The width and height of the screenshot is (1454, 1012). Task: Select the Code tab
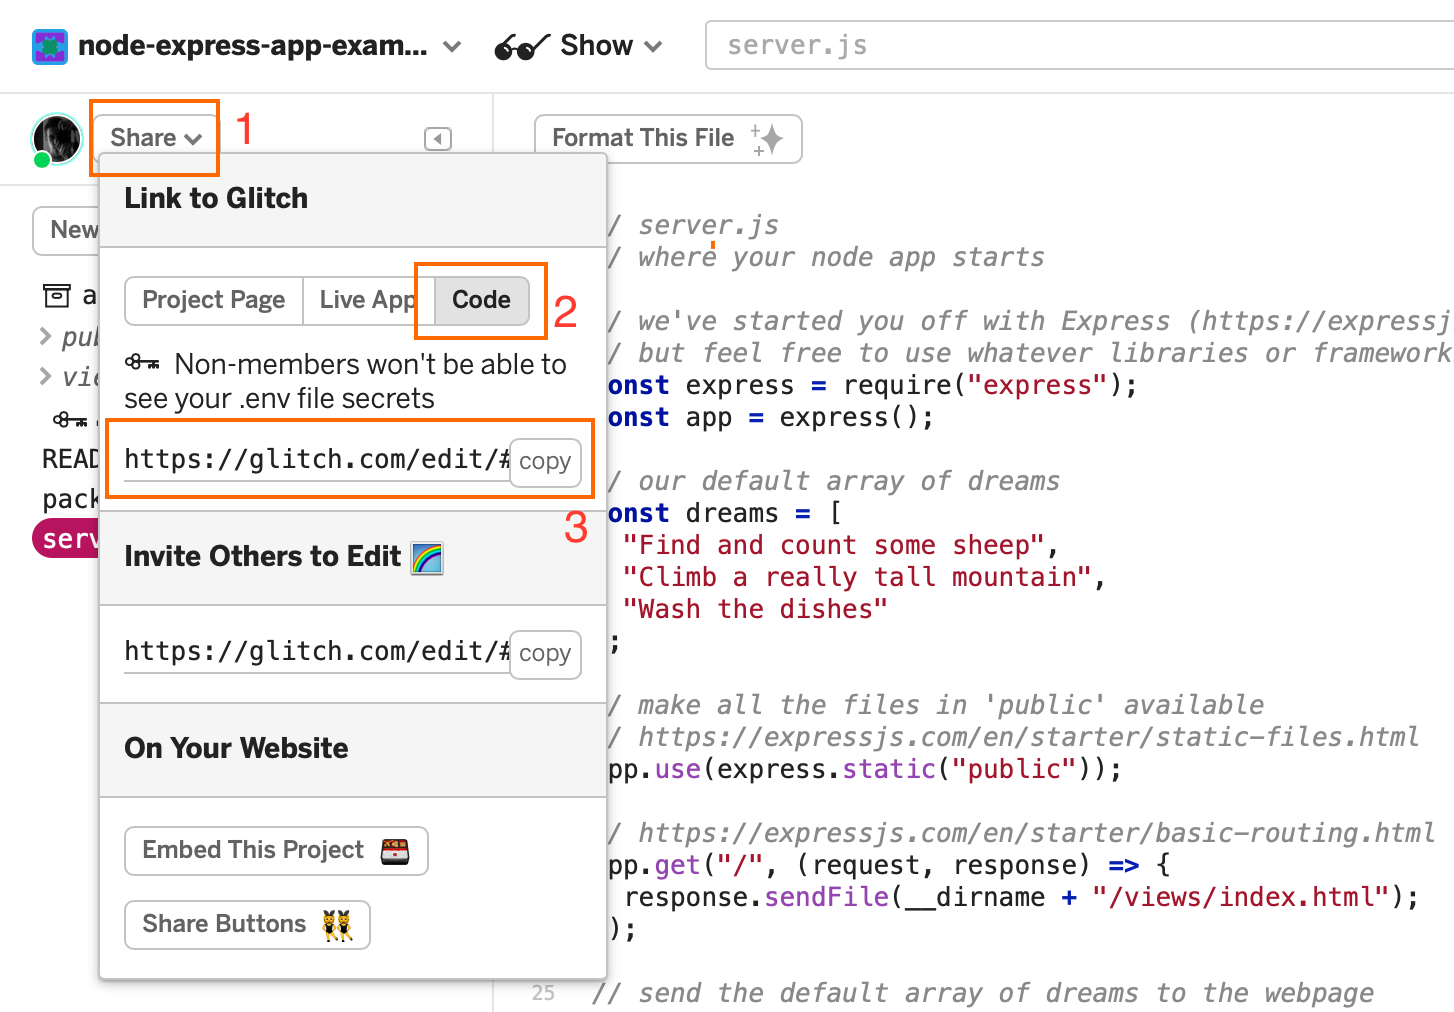pos(481,300)
